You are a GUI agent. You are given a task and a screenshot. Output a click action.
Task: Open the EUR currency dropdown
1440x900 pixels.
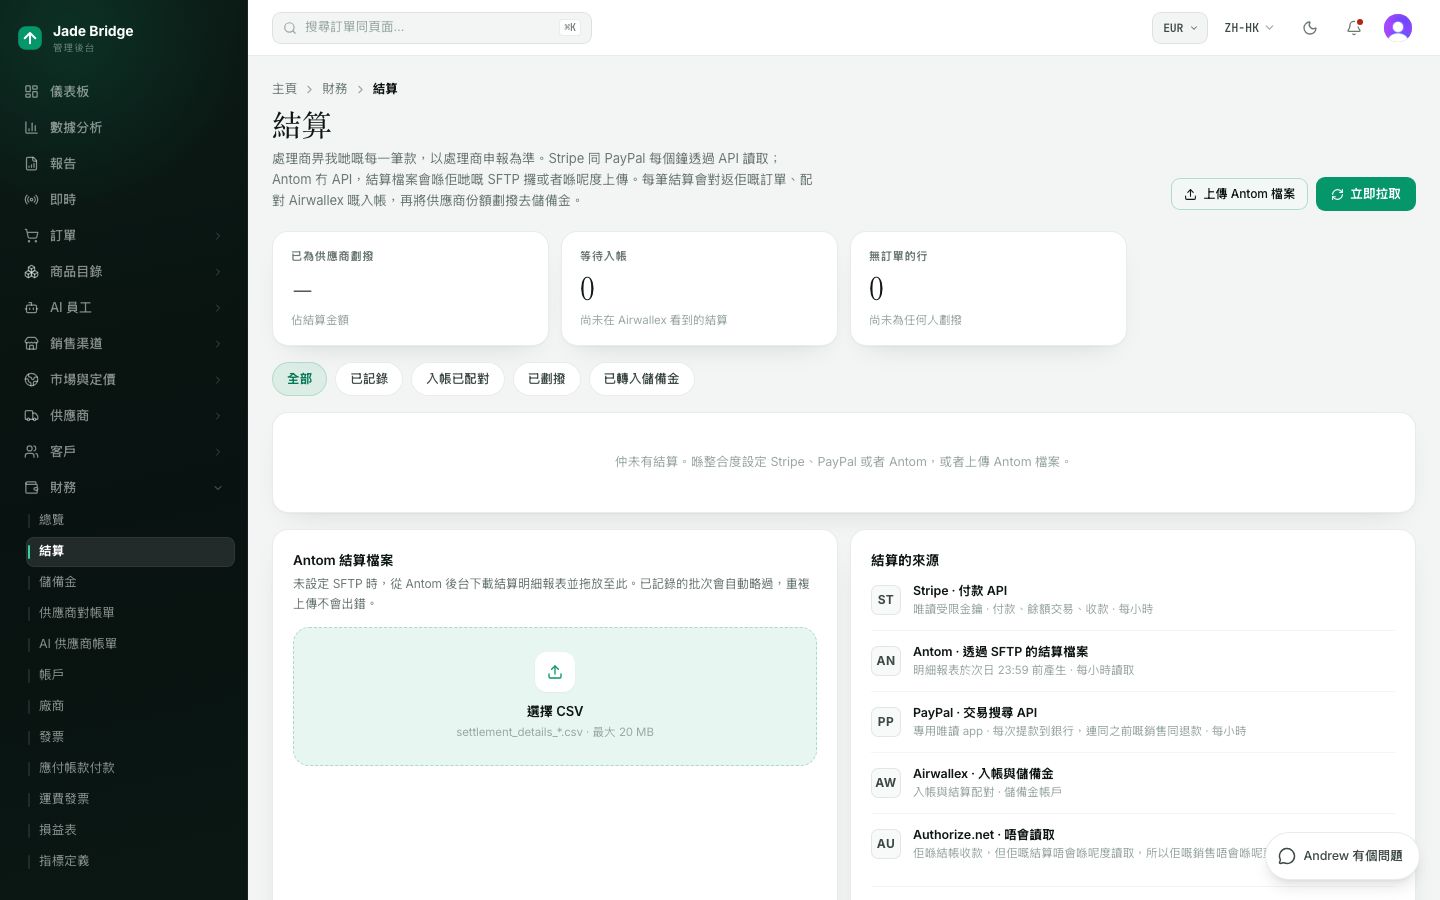pyautogui.click(x=1180, y=28)
